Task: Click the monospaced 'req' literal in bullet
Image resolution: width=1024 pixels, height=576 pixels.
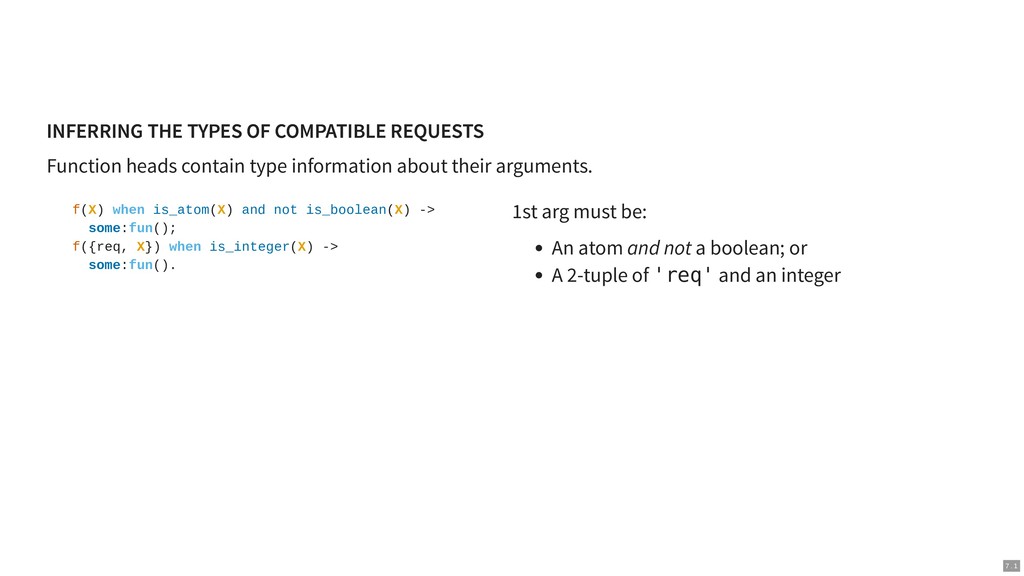Action: coord(684,275)
